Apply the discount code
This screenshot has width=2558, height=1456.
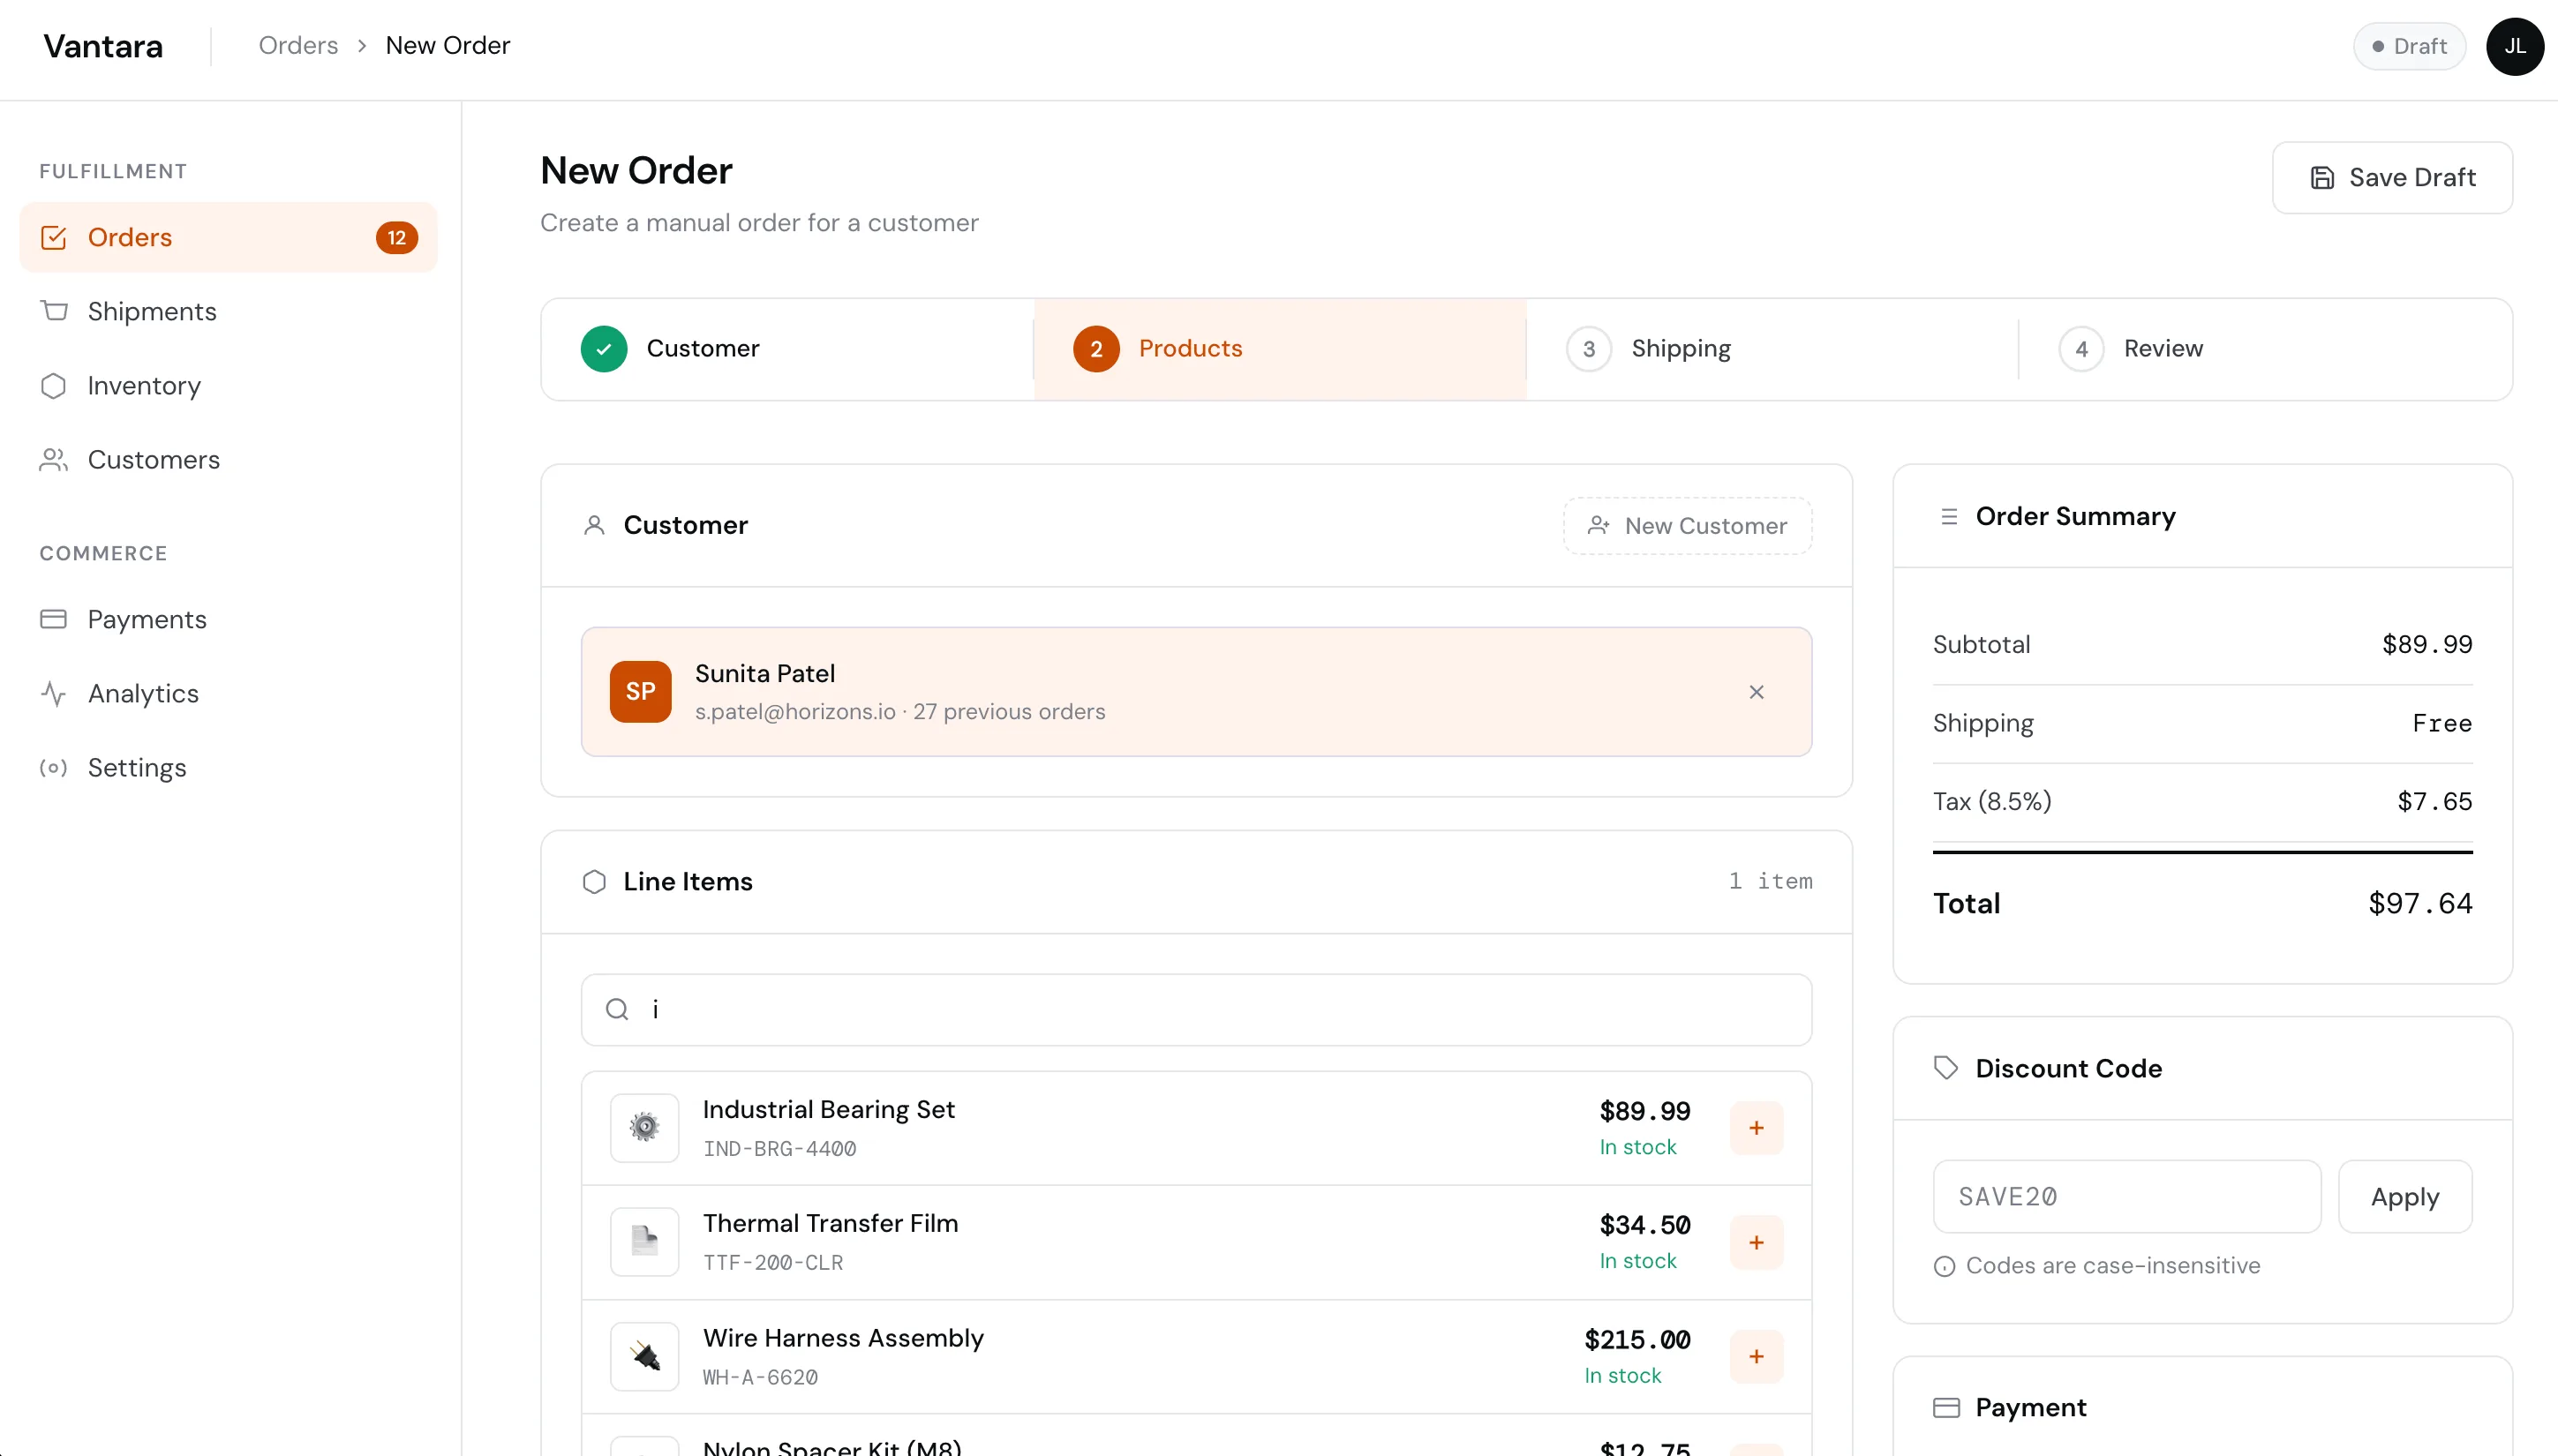coord(2405,1196)
